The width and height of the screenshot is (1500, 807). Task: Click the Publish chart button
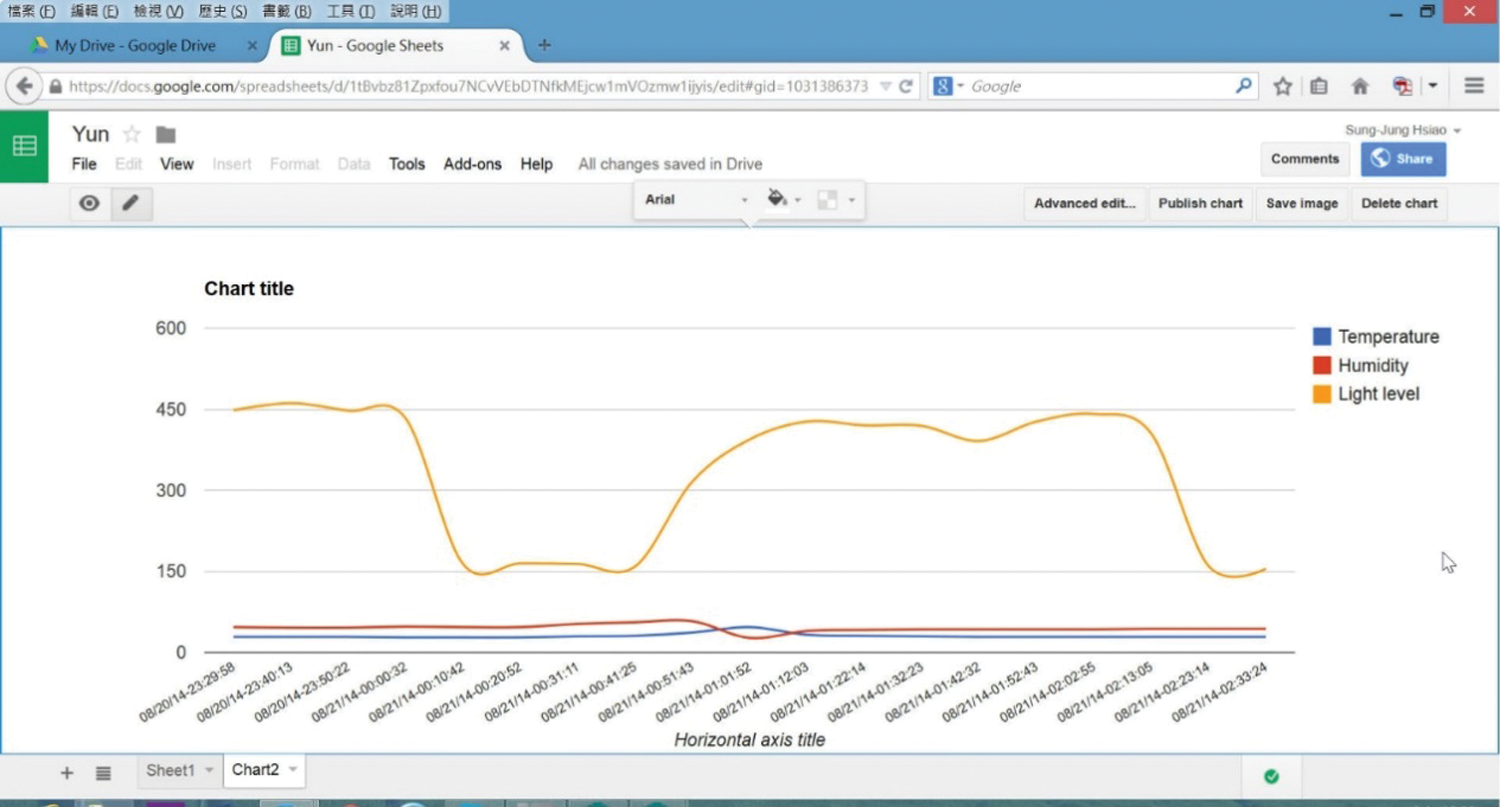coord(1200,203)
